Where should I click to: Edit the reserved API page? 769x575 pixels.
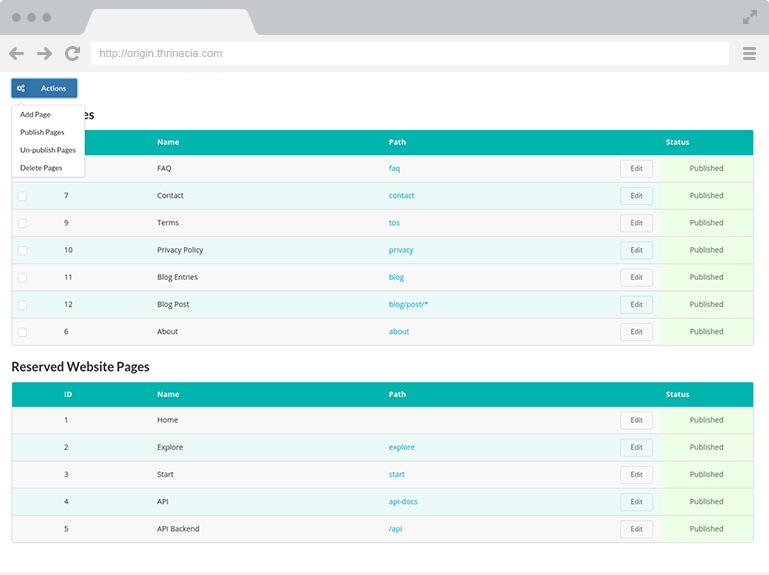coord(636,502)
